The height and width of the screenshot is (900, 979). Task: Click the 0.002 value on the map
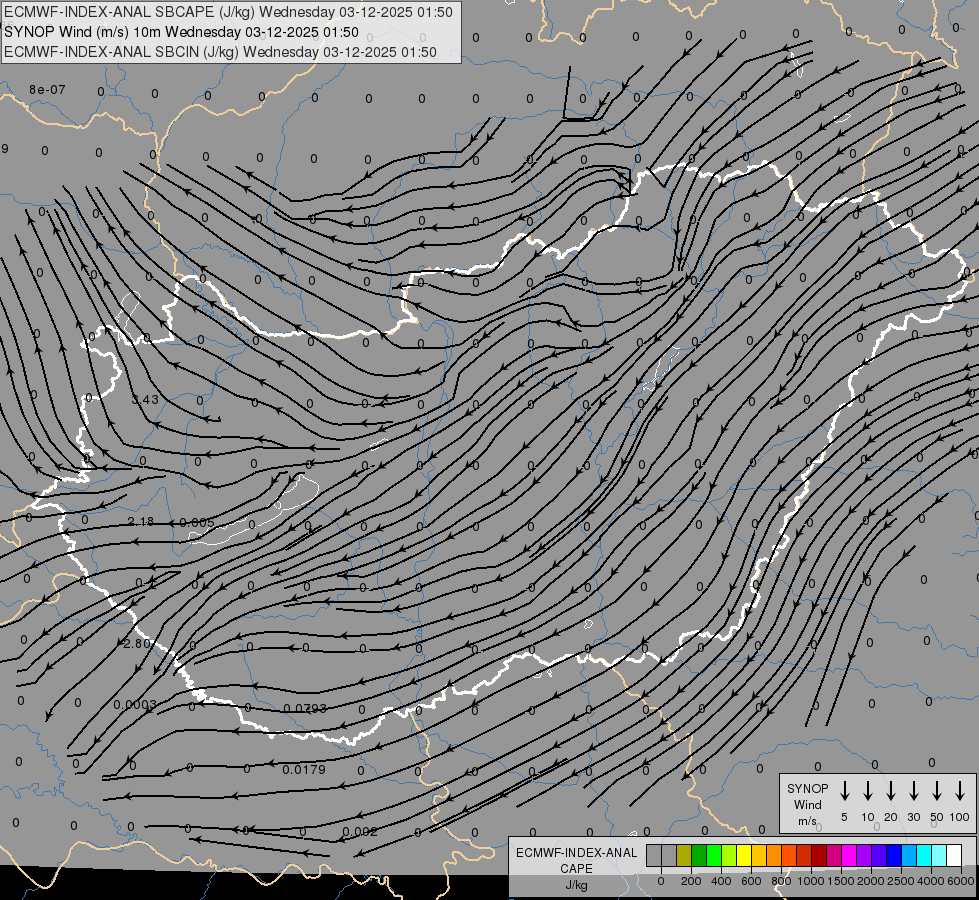click(360, 831)
